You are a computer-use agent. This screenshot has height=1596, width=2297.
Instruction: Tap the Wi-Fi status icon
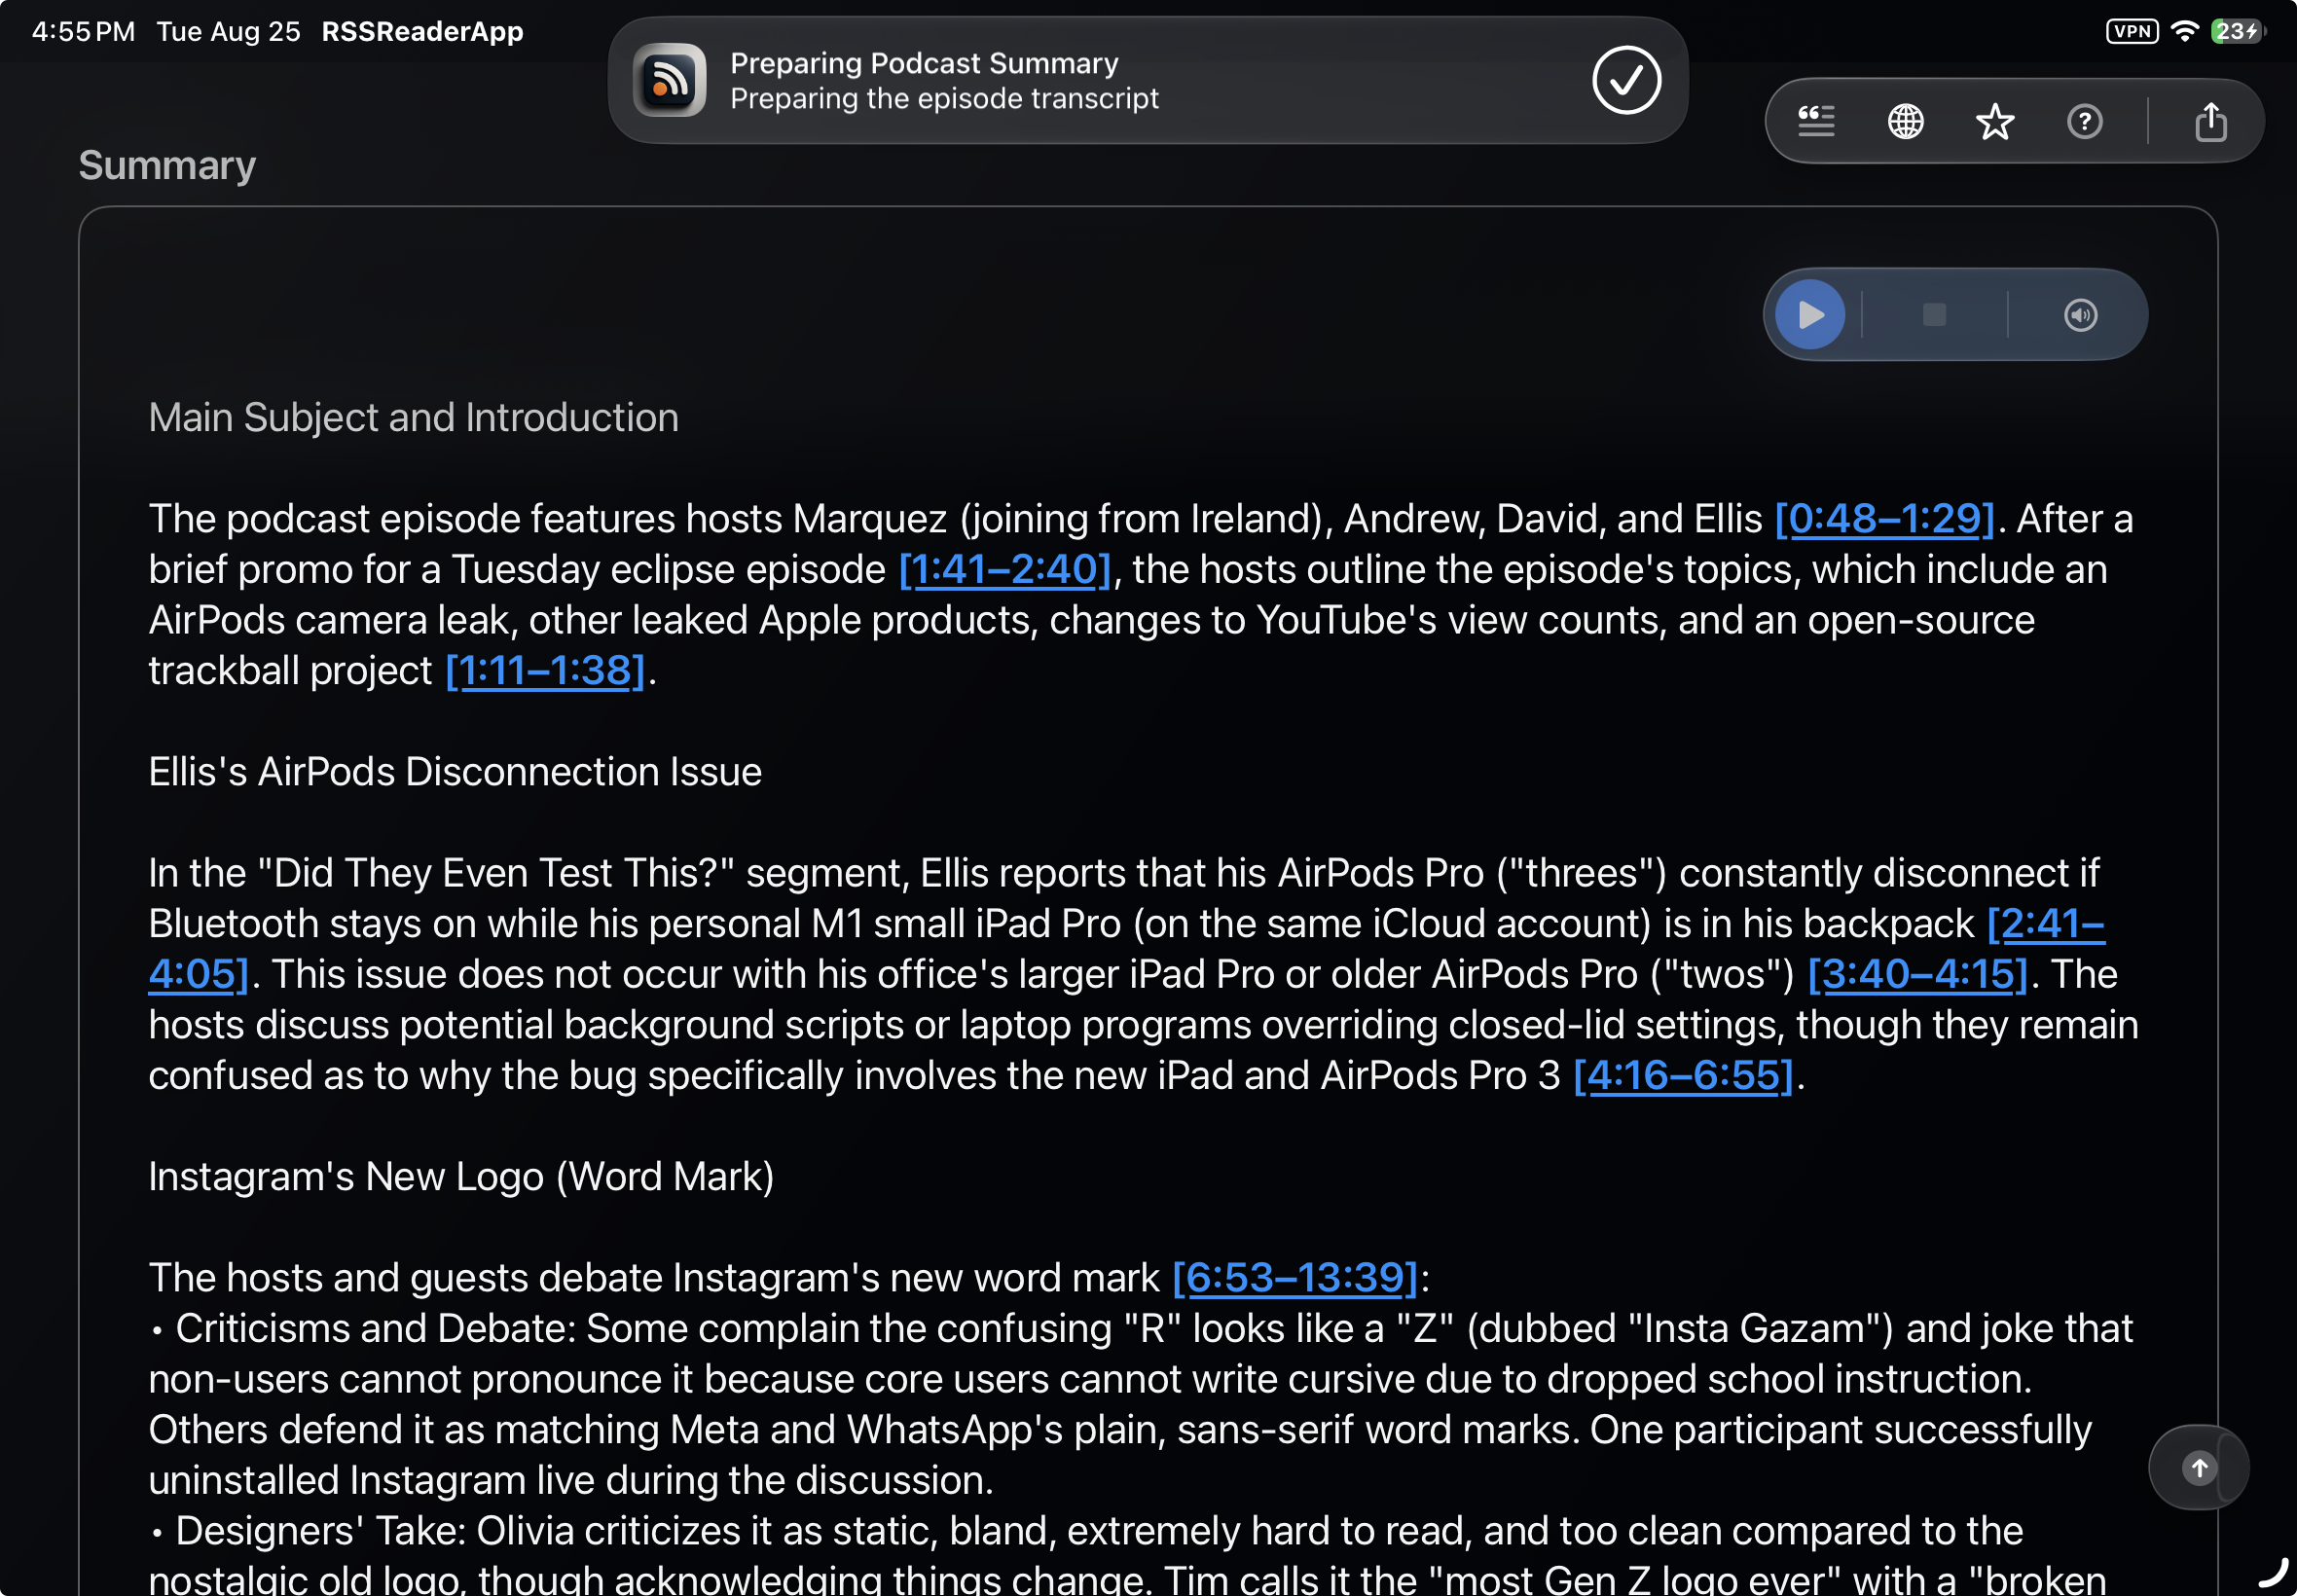click(x=2185, y=31)
